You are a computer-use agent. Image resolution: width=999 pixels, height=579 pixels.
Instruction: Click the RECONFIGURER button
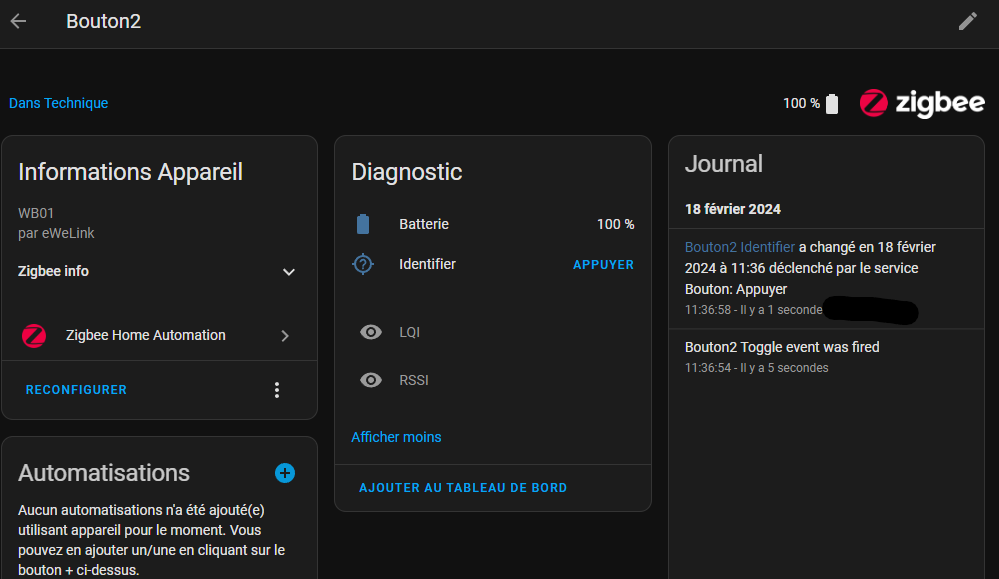[x=76, y=390]
